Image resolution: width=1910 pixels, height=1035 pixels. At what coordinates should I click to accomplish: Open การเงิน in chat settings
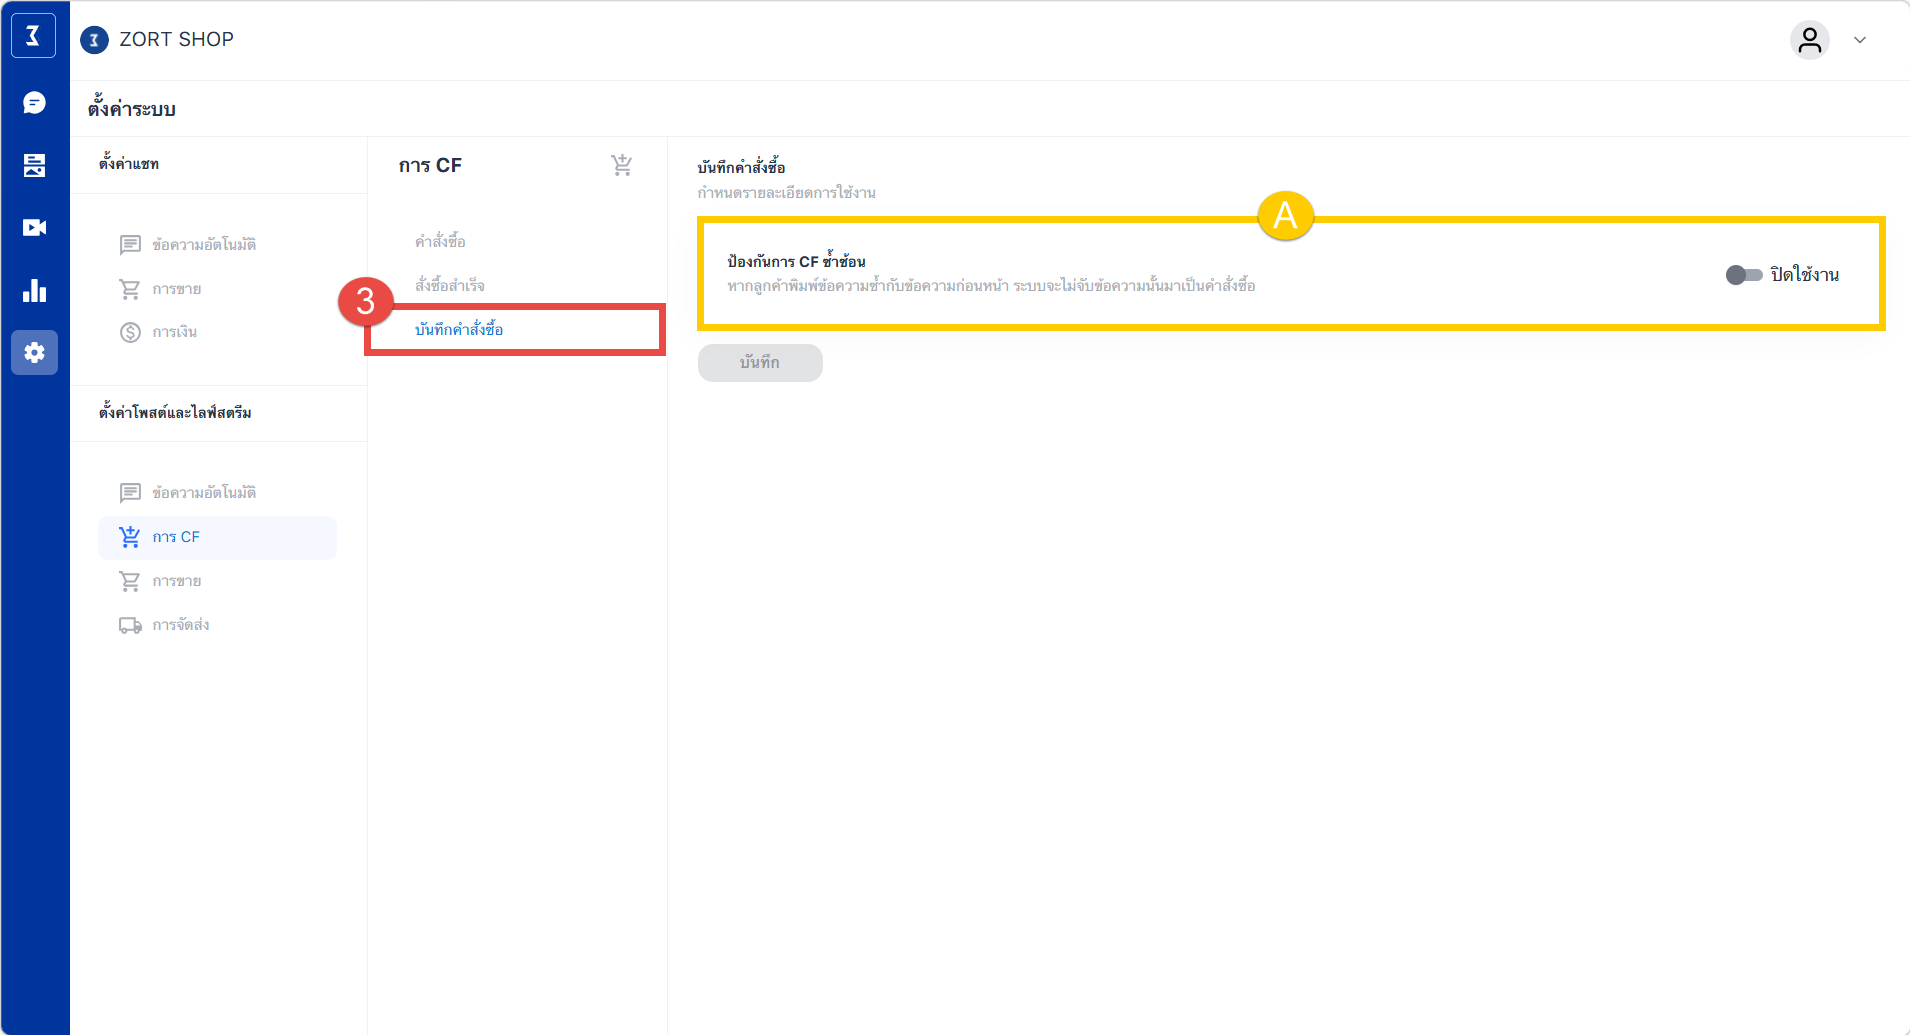point(174,332)
